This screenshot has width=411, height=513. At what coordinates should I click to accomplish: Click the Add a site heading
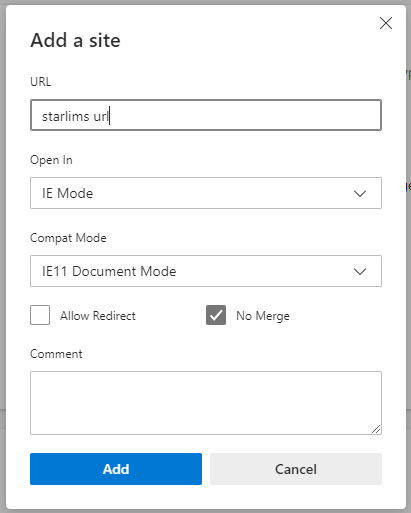[x=75, y=40]
